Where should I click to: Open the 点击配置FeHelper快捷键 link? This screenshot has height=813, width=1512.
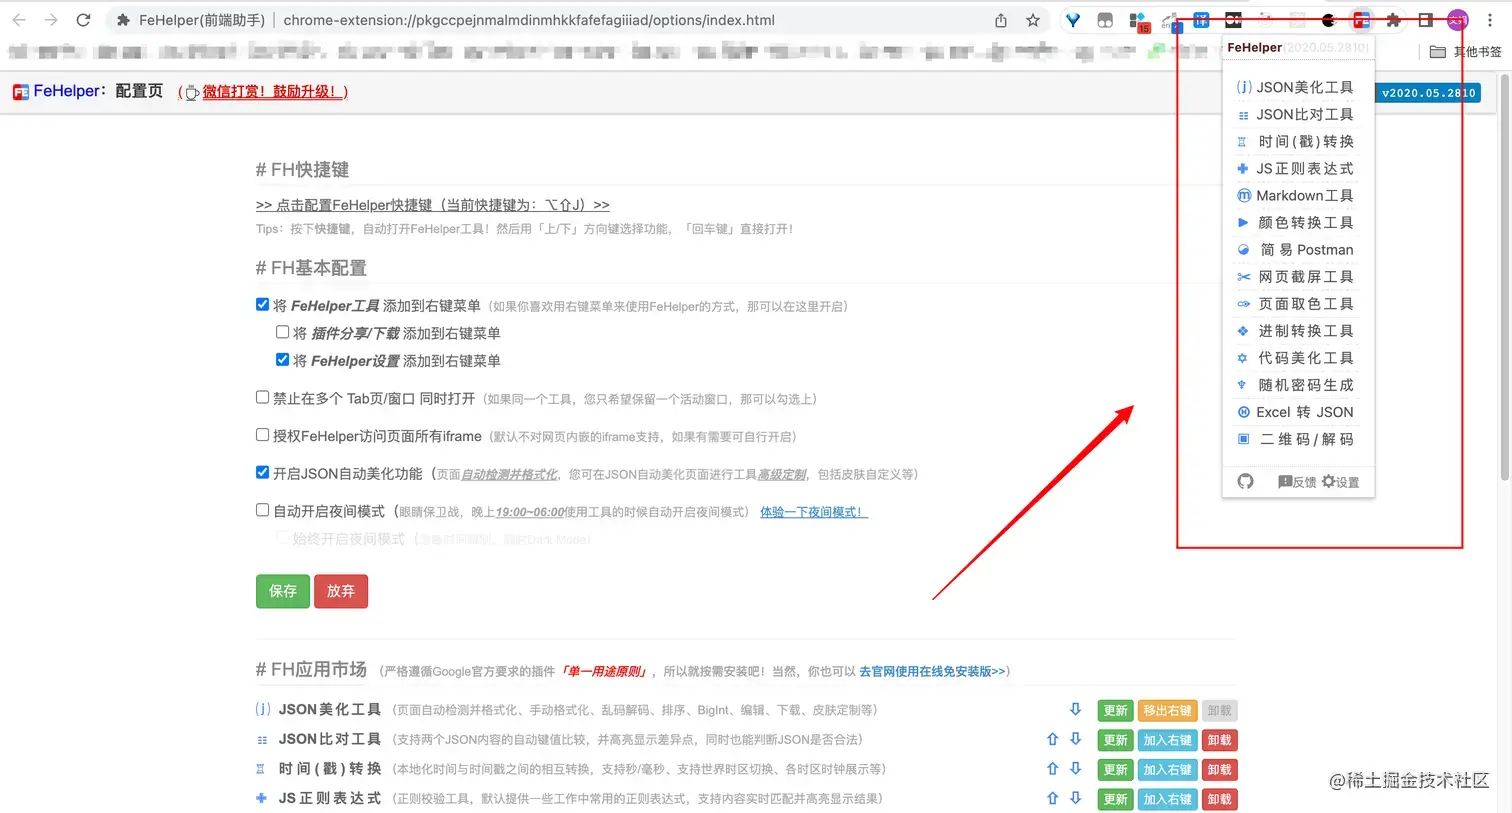tap(432, 205)
